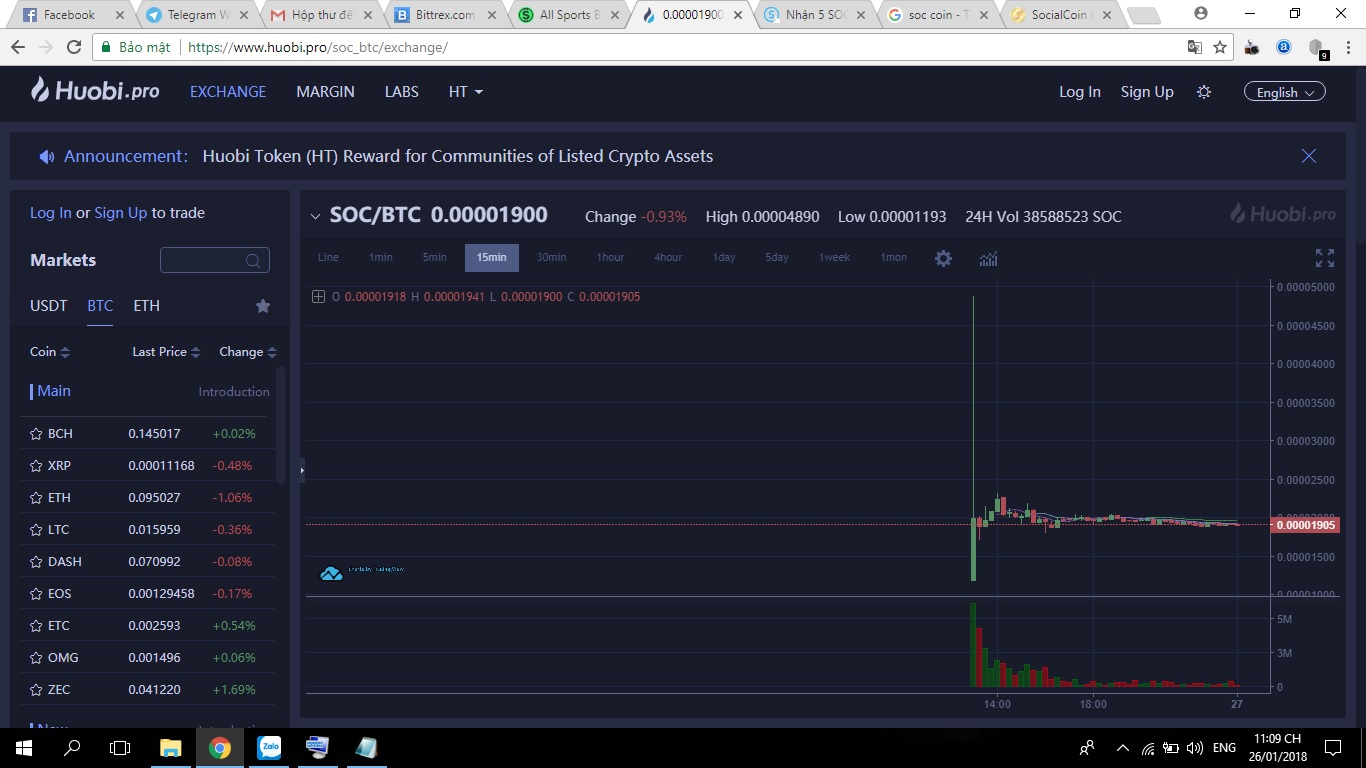The width and height of the screenshot is (1366, 768).
Task: Show favorites with the Markets star filter
Action: coord(263,306)
